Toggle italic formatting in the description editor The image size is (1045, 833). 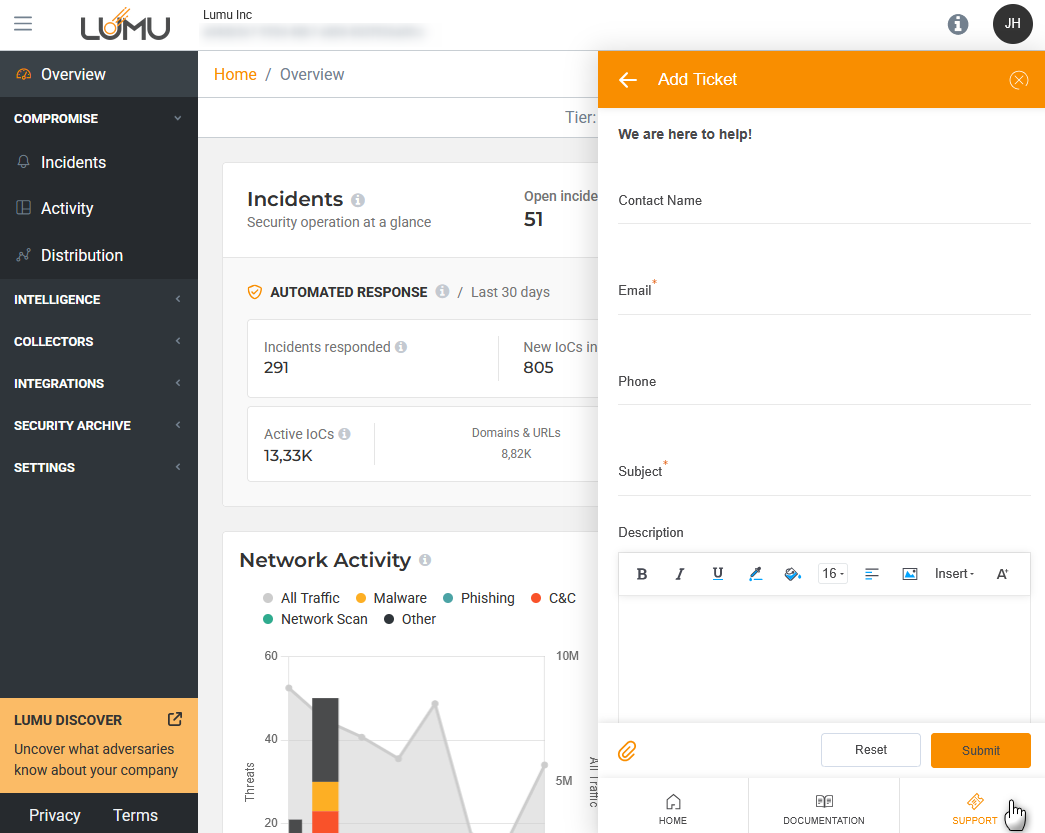[x=680, y=574]
